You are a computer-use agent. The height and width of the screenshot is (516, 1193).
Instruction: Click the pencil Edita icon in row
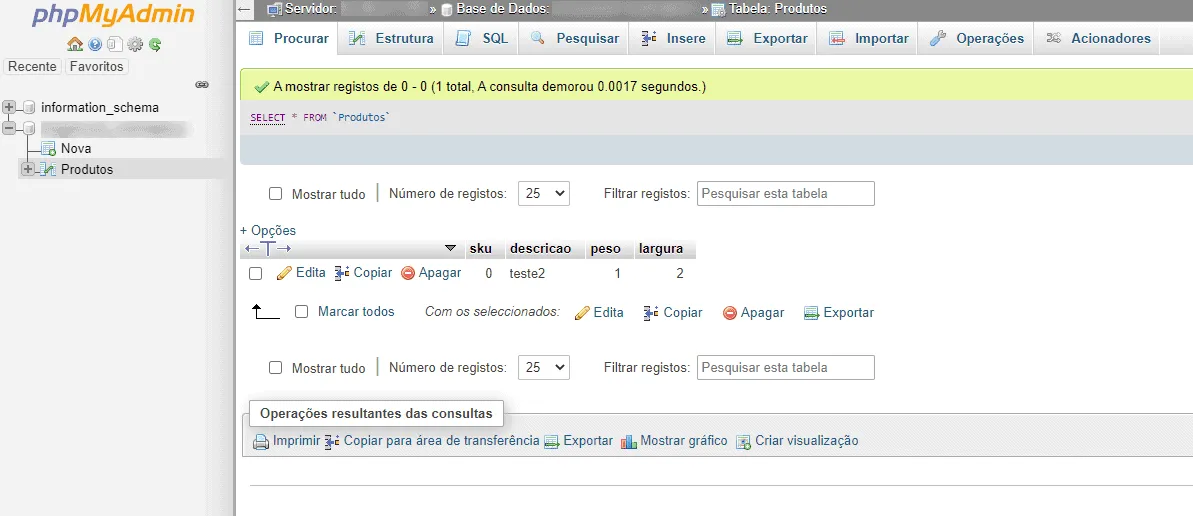[284, 272]
